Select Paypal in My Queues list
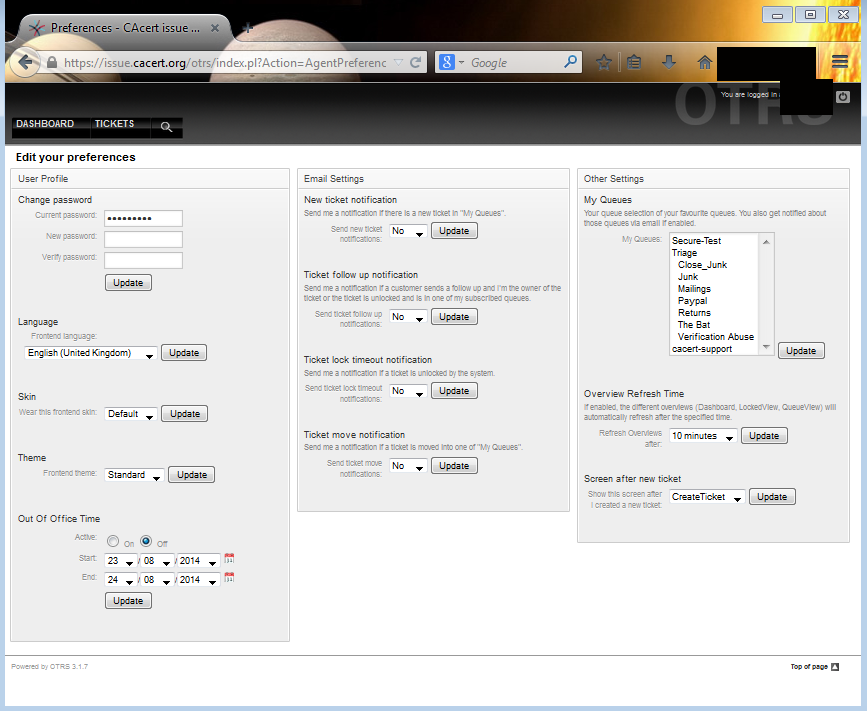 692,300
